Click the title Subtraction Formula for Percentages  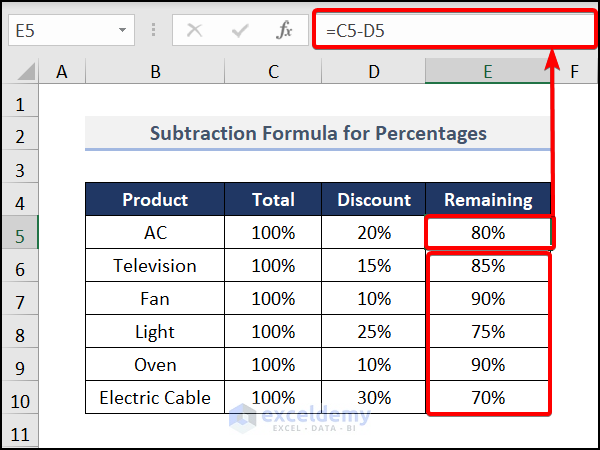318,133
